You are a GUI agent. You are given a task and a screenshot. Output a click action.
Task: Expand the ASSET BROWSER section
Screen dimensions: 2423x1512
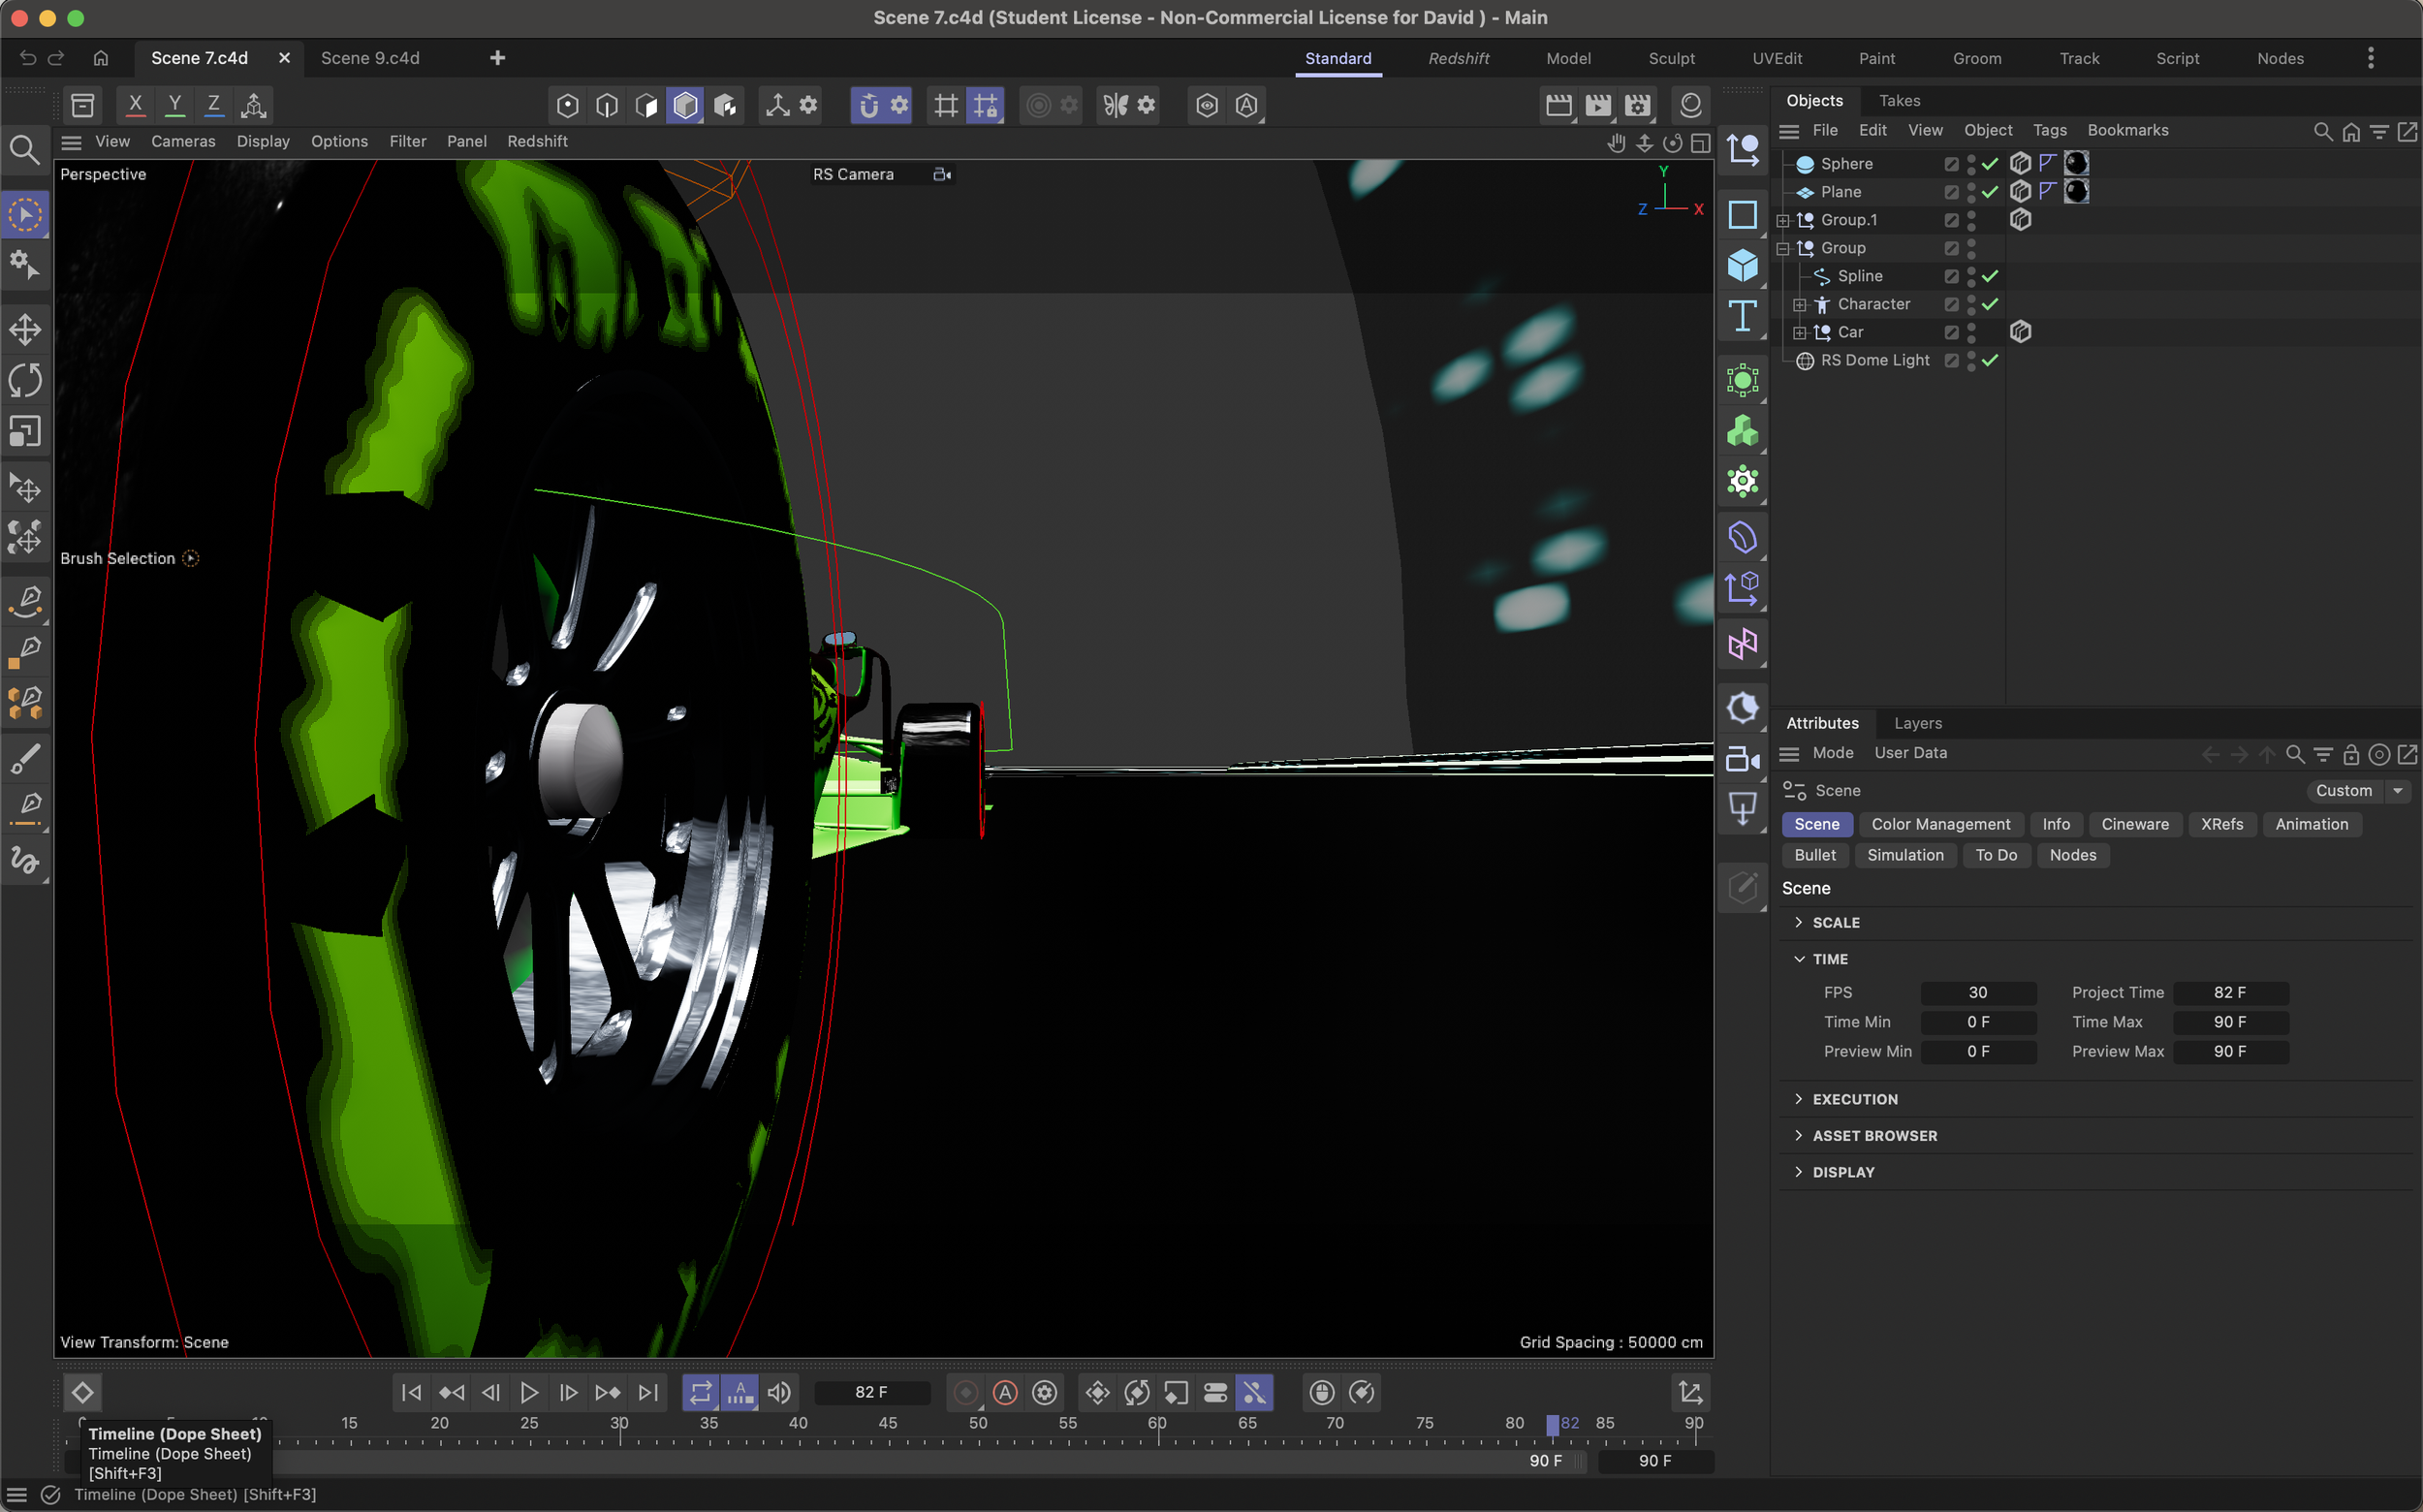[x=1799, y=1135]
